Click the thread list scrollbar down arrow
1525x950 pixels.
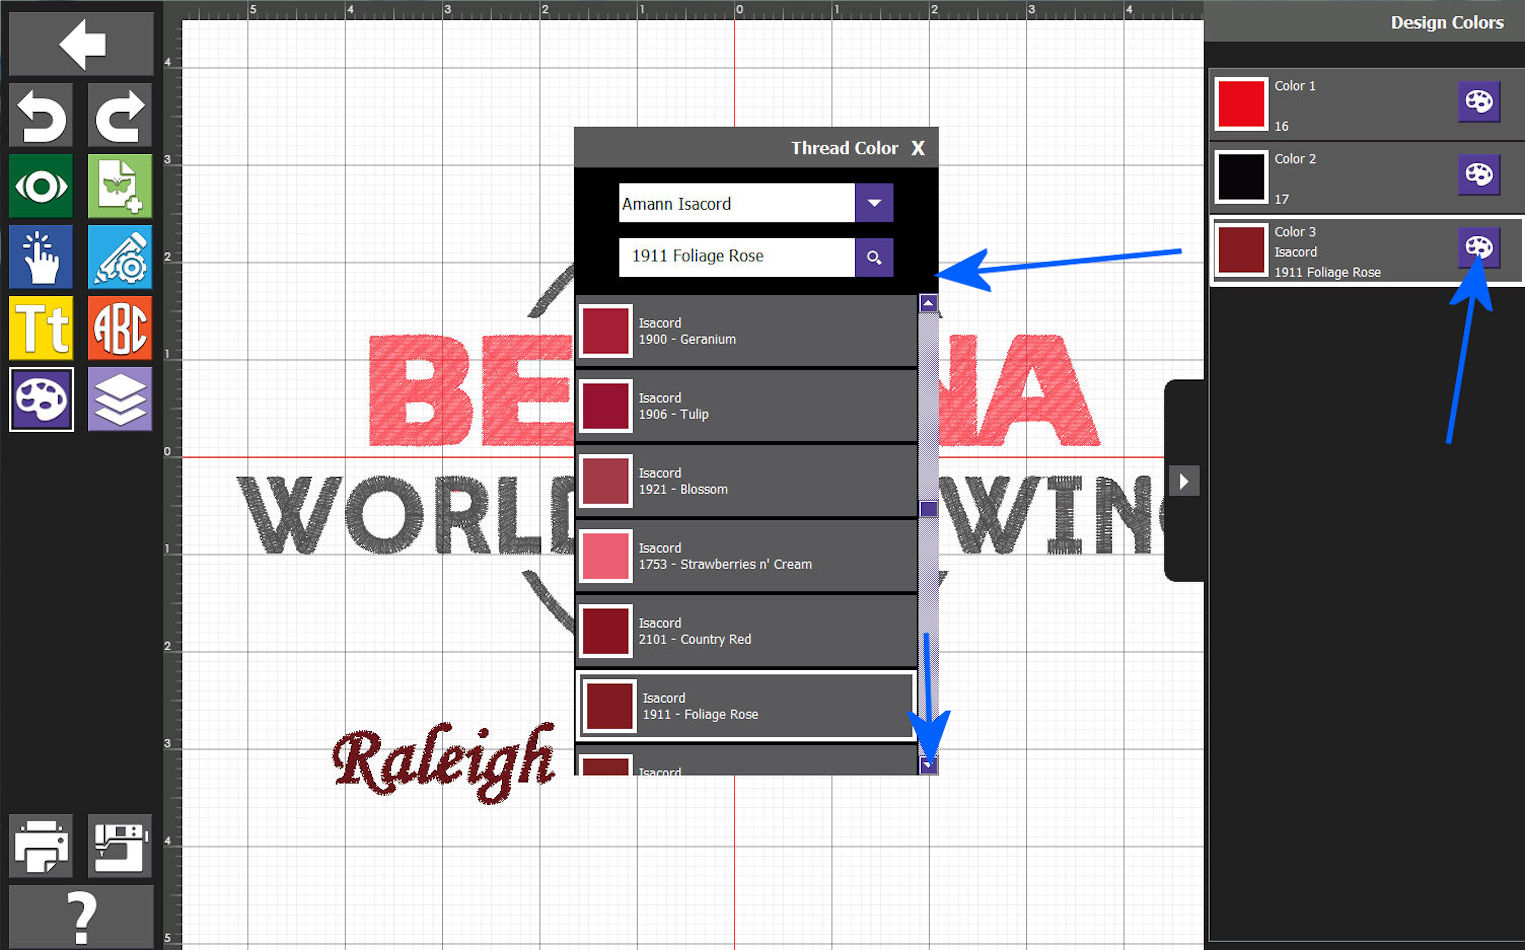(928, 765)
